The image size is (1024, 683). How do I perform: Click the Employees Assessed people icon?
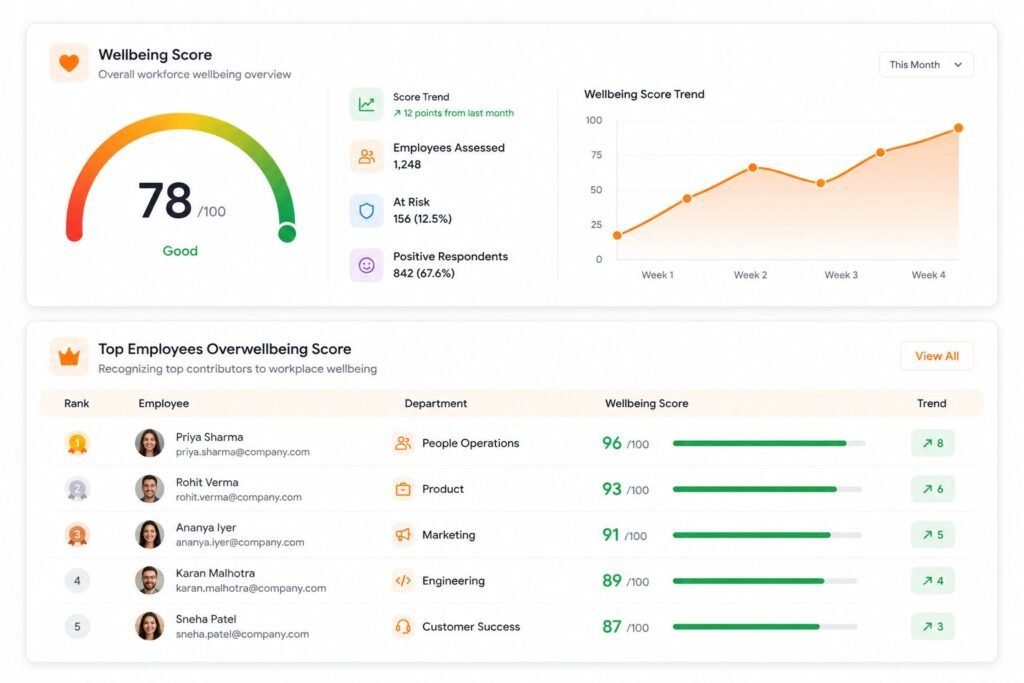point(366,157)
